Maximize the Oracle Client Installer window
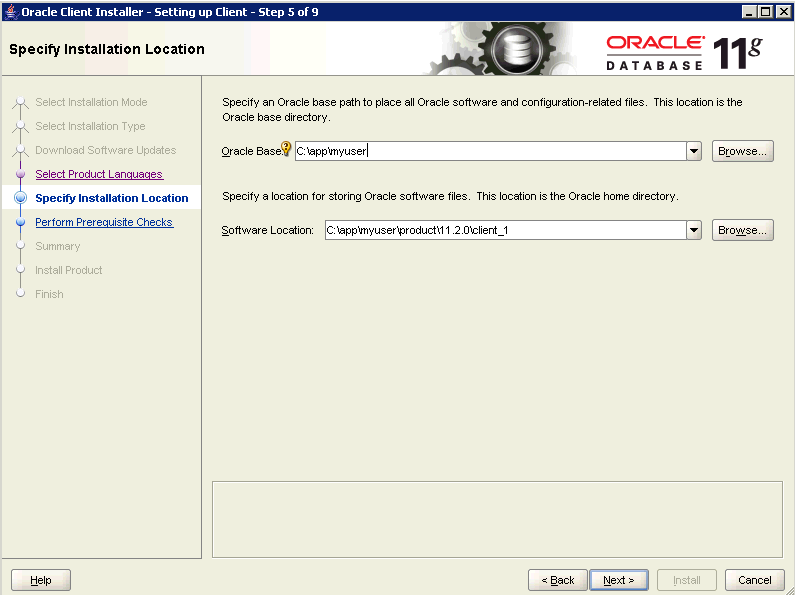This screenshot has height=595, width=795. coord(766,11)
